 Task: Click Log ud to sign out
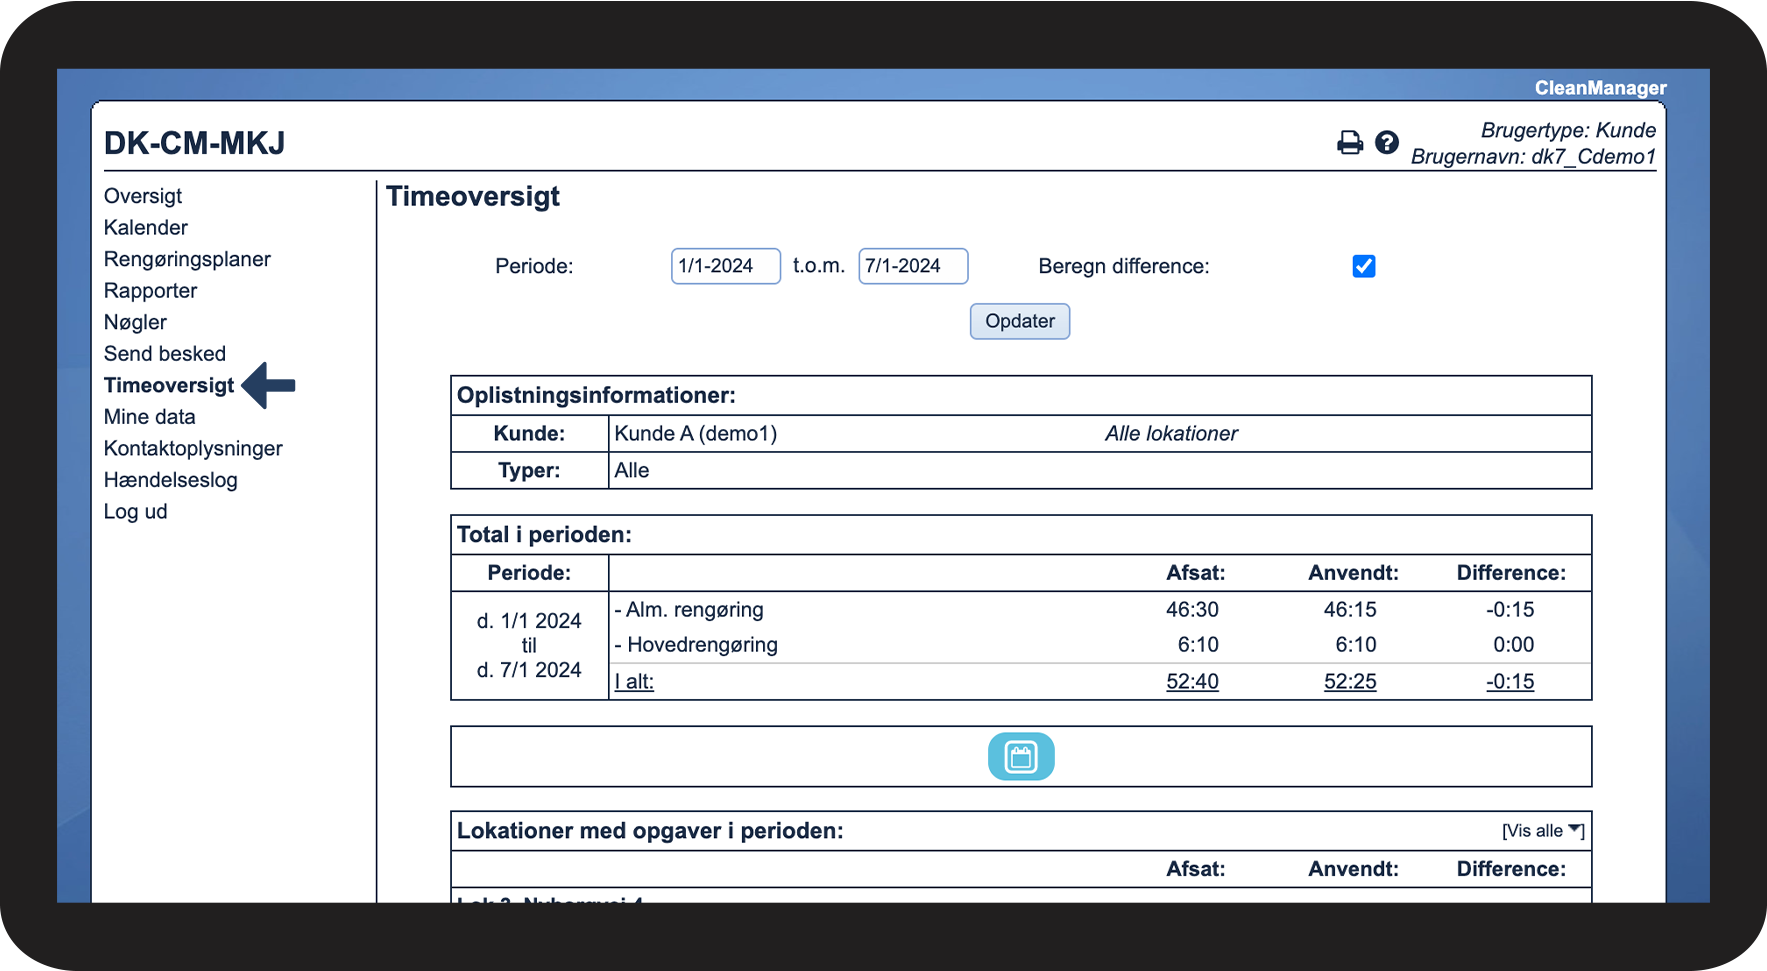click(x=136, y=512)
